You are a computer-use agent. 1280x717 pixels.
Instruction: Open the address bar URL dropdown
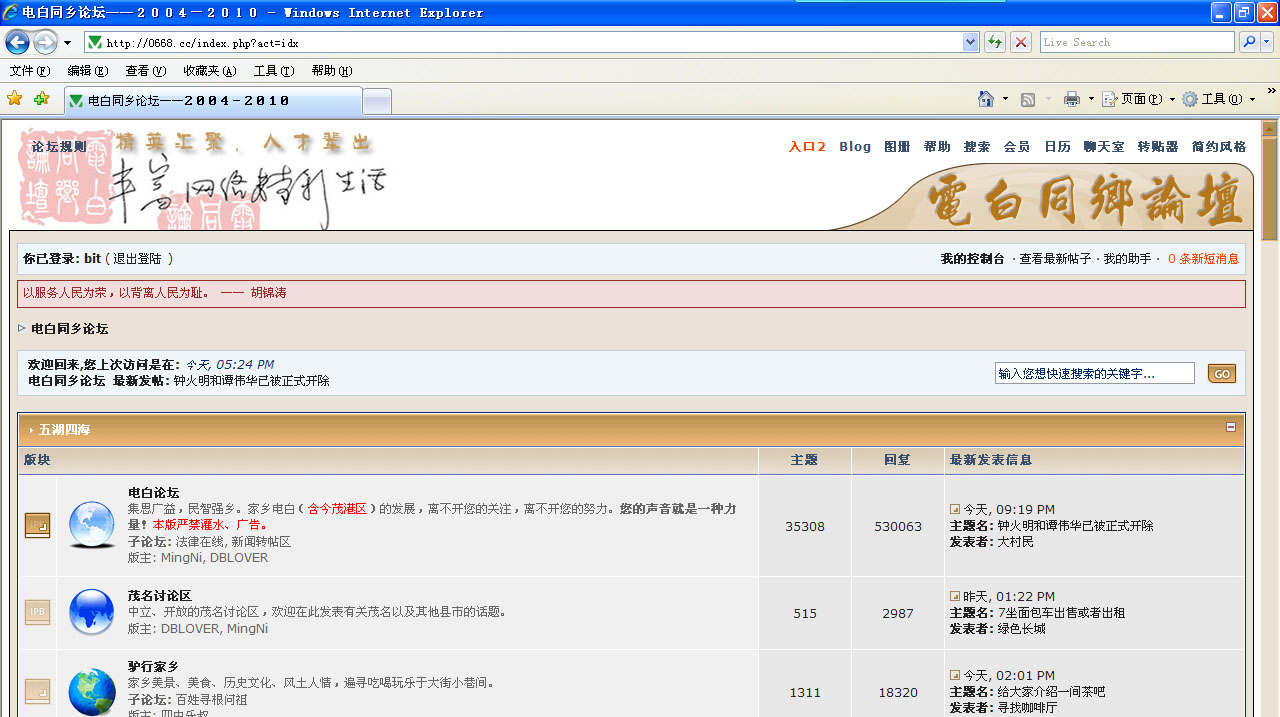pos(970,42)
